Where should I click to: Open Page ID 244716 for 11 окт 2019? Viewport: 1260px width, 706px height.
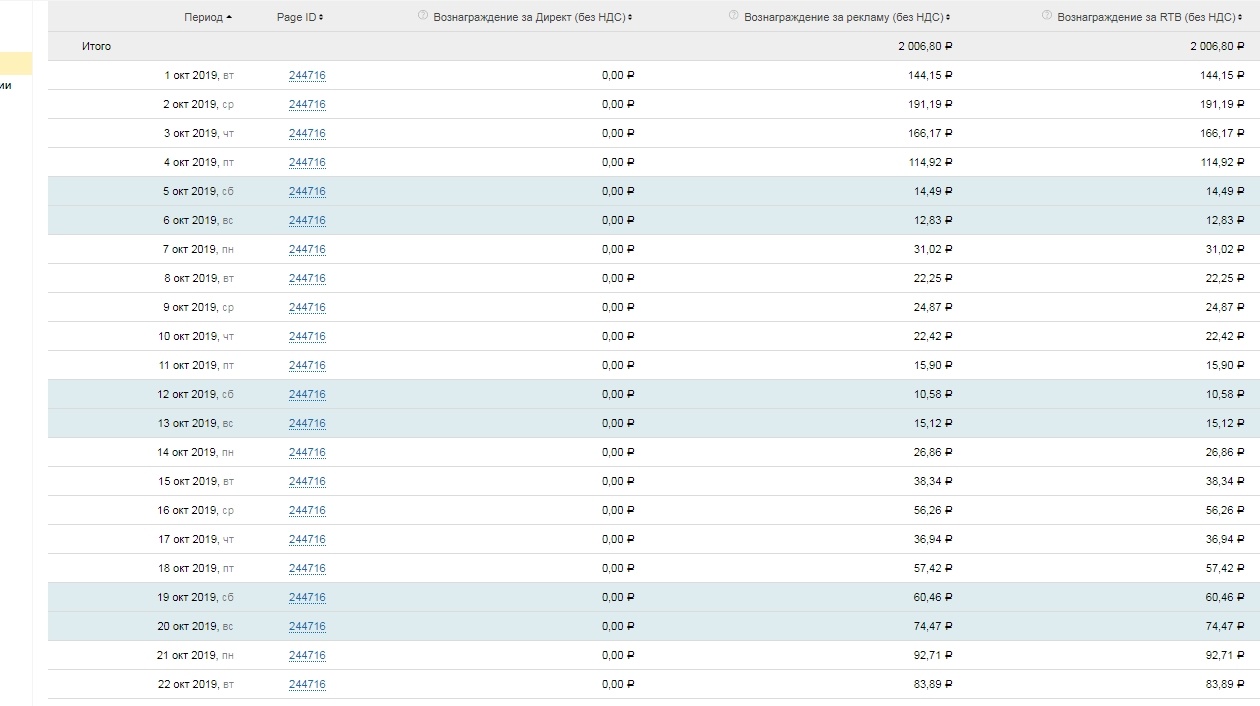[307, 365]
